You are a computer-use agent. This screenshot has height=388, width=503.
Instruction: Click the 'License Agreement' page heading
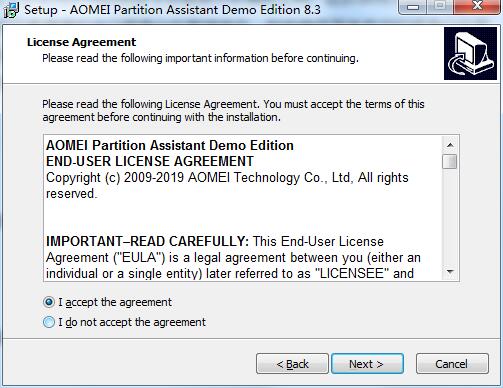[81, 42]
